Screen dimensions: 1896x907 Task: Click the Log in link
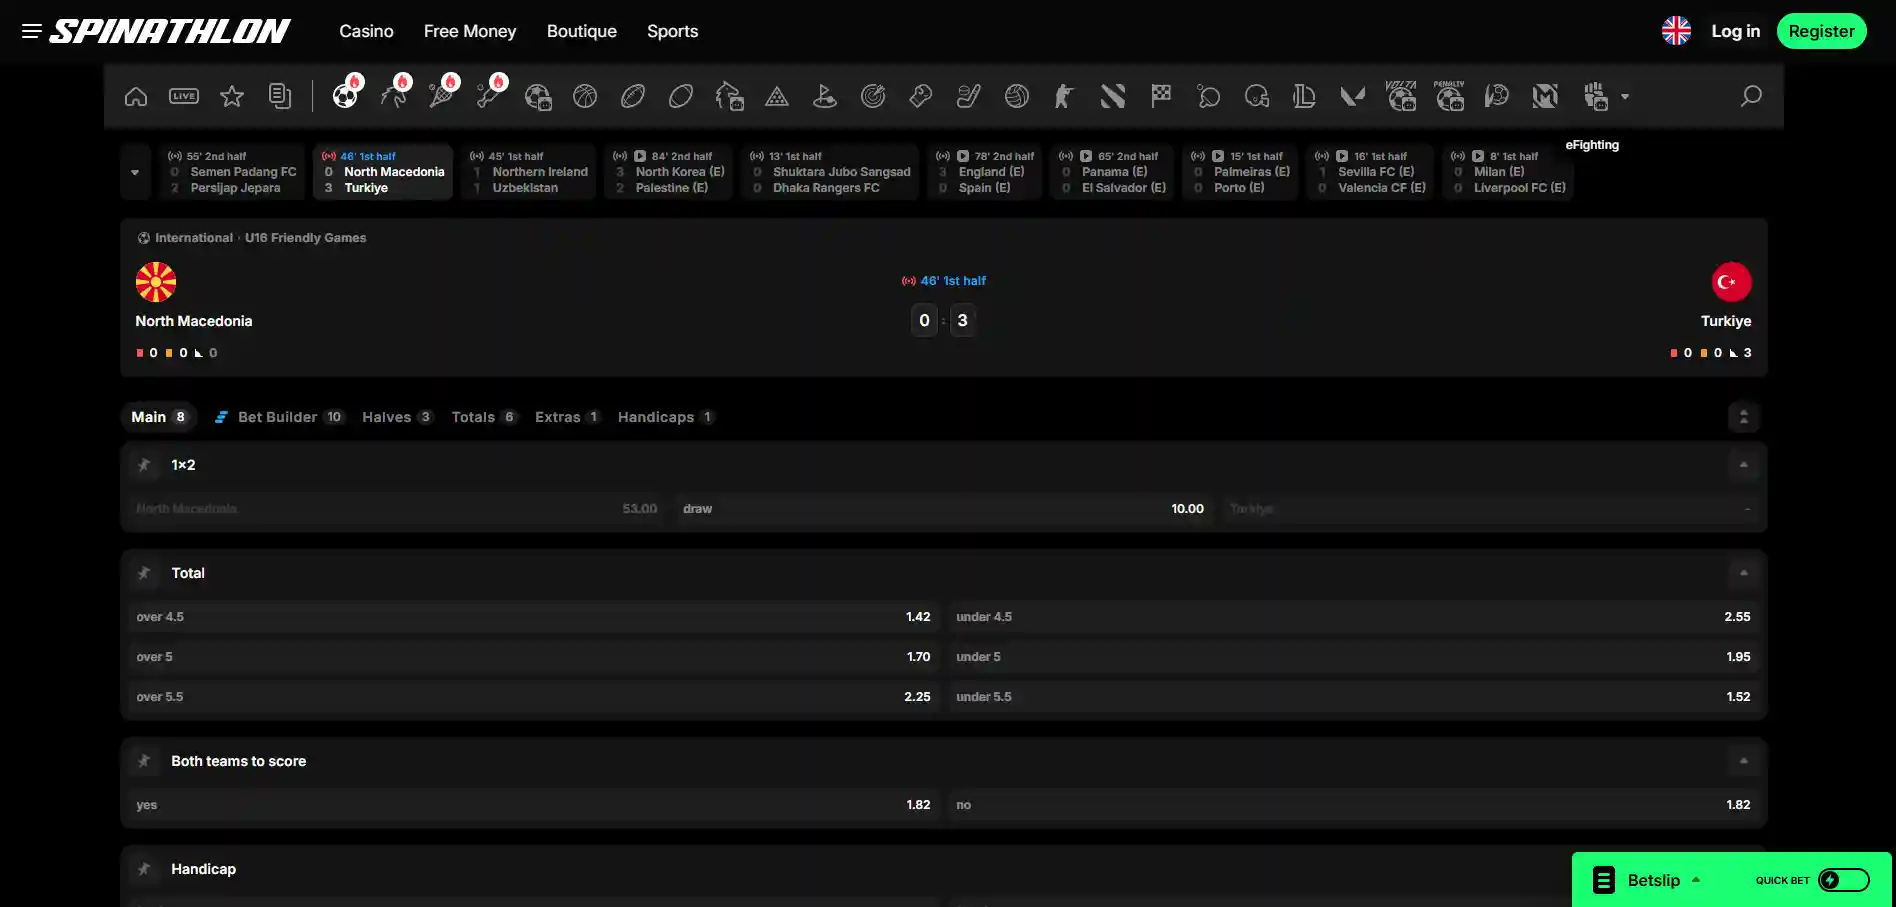tap(1736, 31)
